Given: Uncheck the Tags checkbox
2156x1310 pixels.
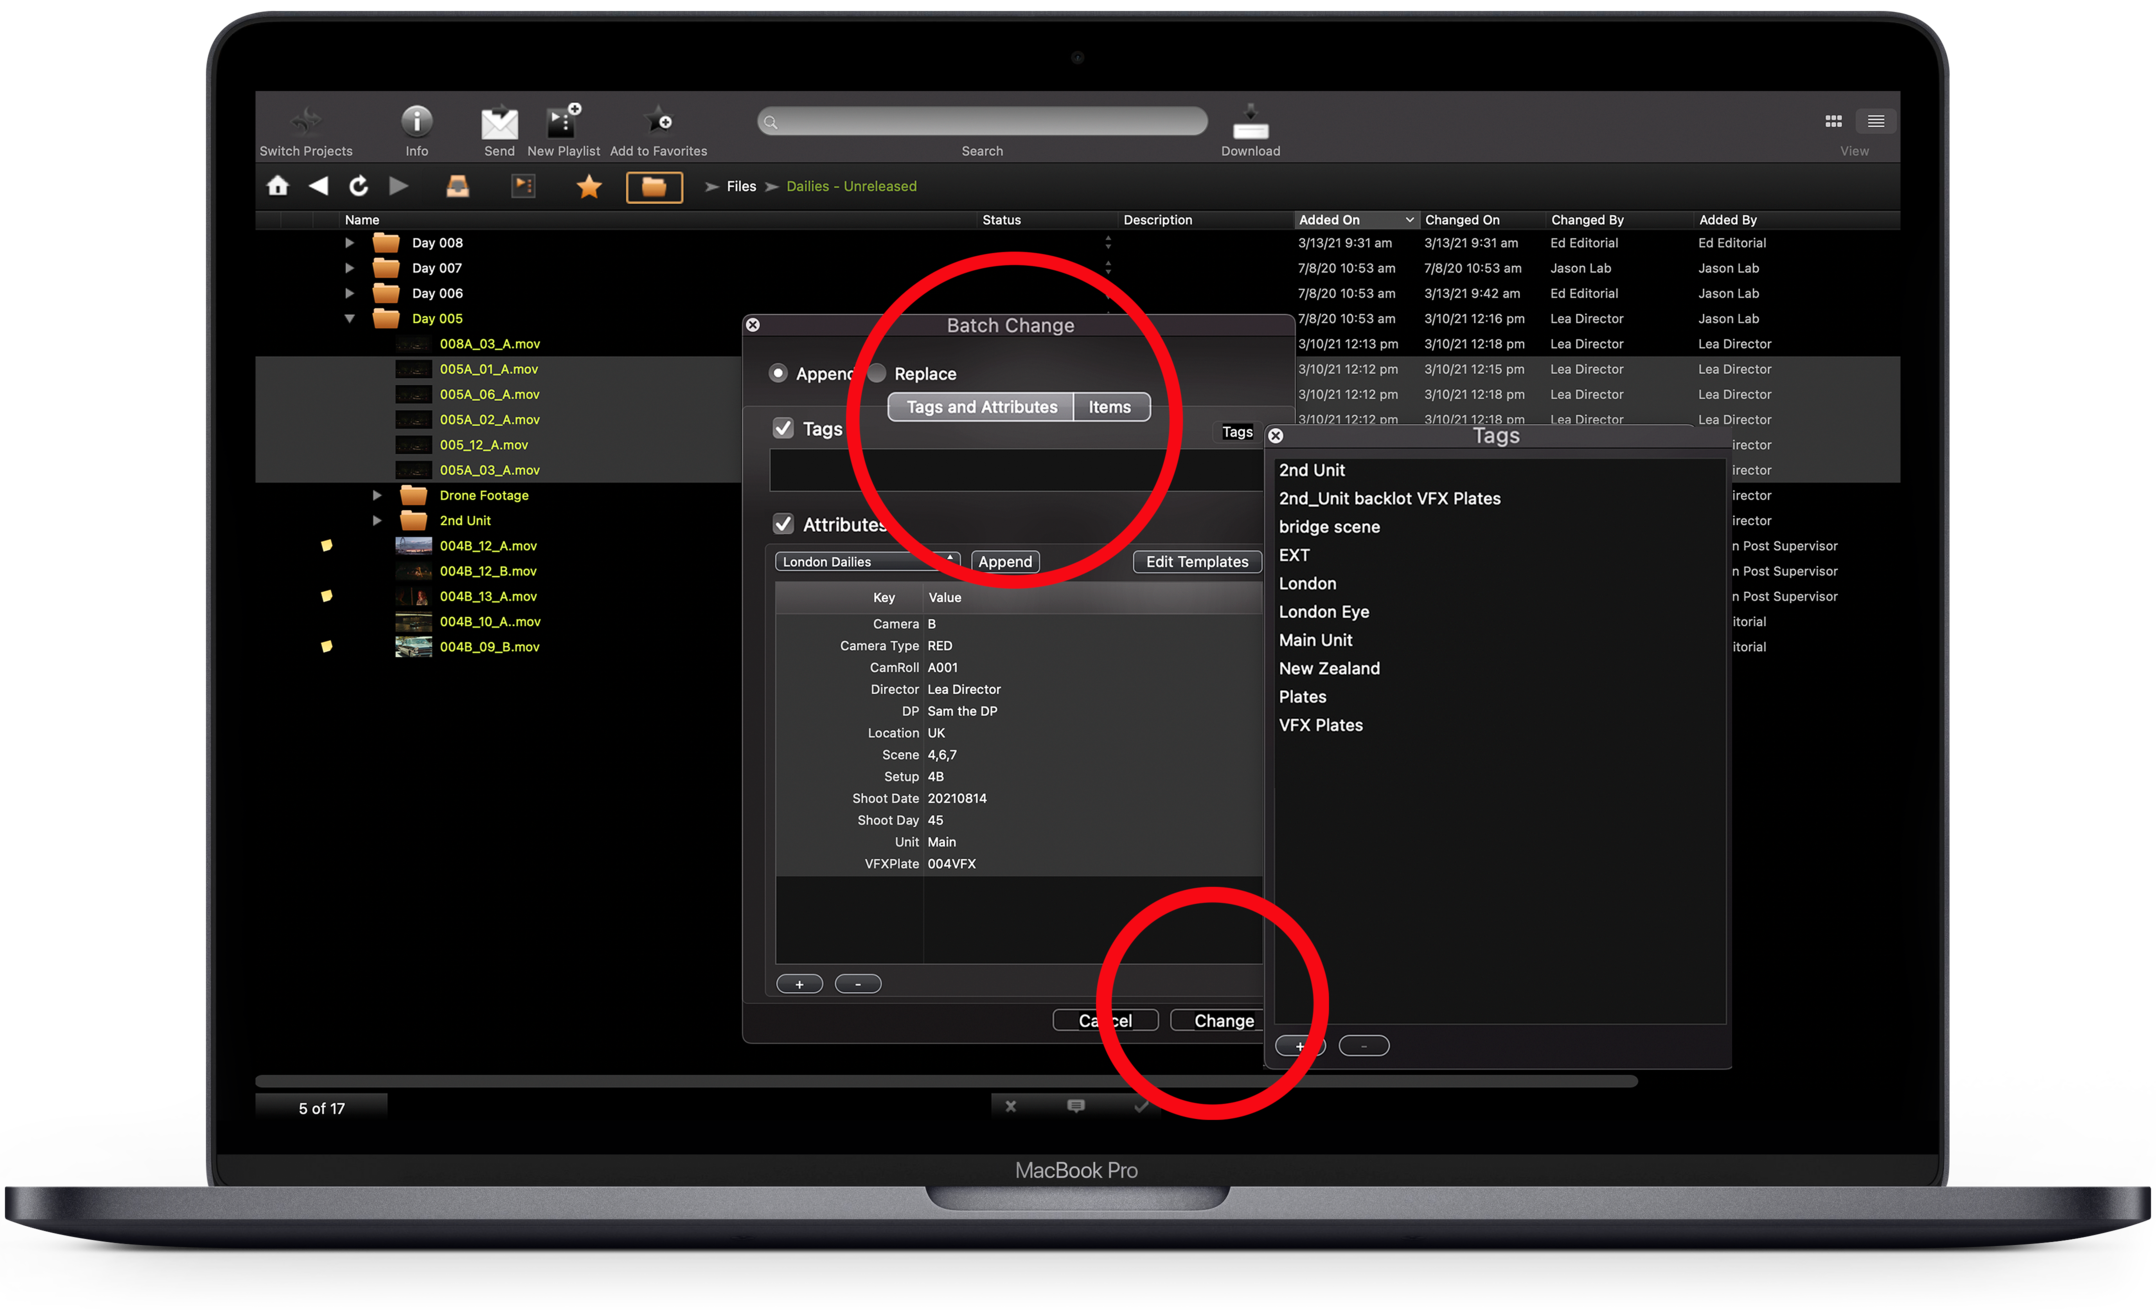Looking at the screenshot, I should pos(784,429).
